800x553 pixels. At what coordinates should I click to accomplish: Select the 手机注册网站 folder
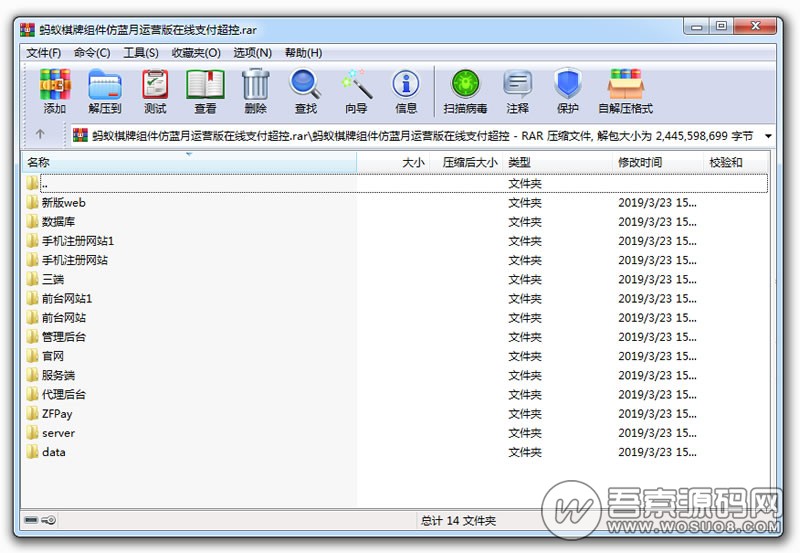396,260
